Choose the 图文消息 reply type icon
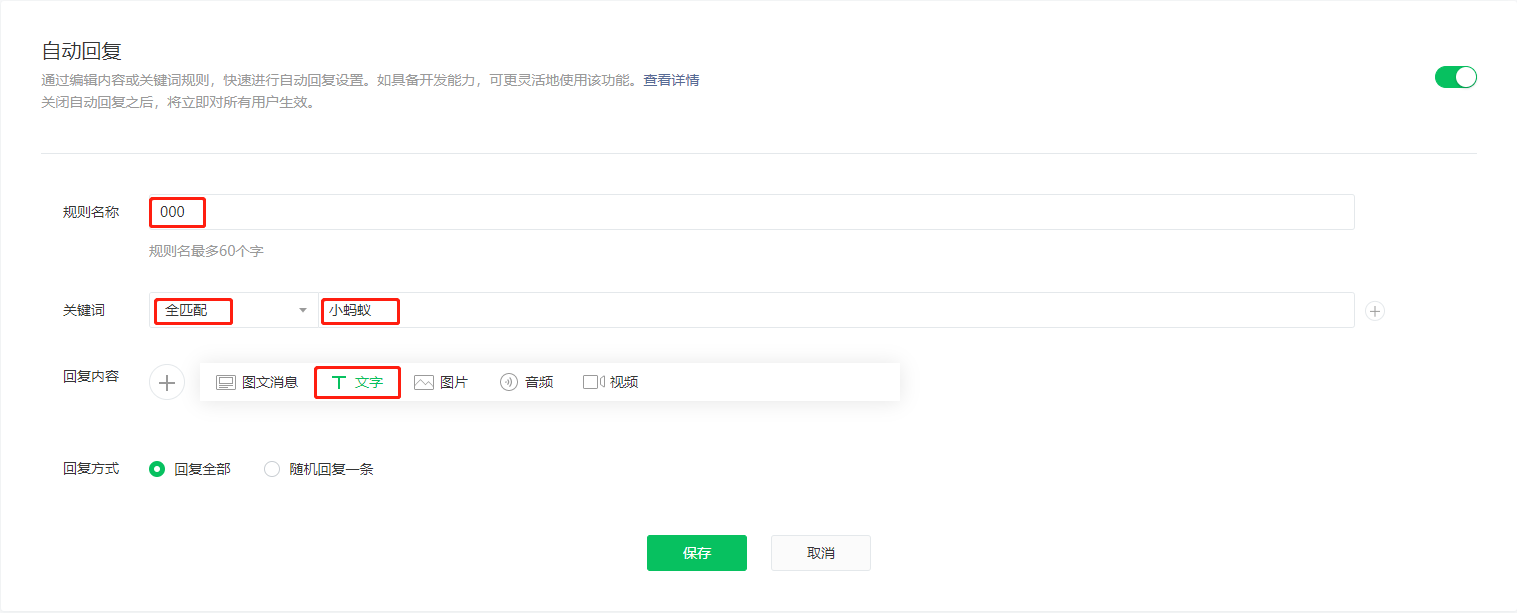Image resolution: width=1517 pixels, height=613 pixels. (226, 382)
